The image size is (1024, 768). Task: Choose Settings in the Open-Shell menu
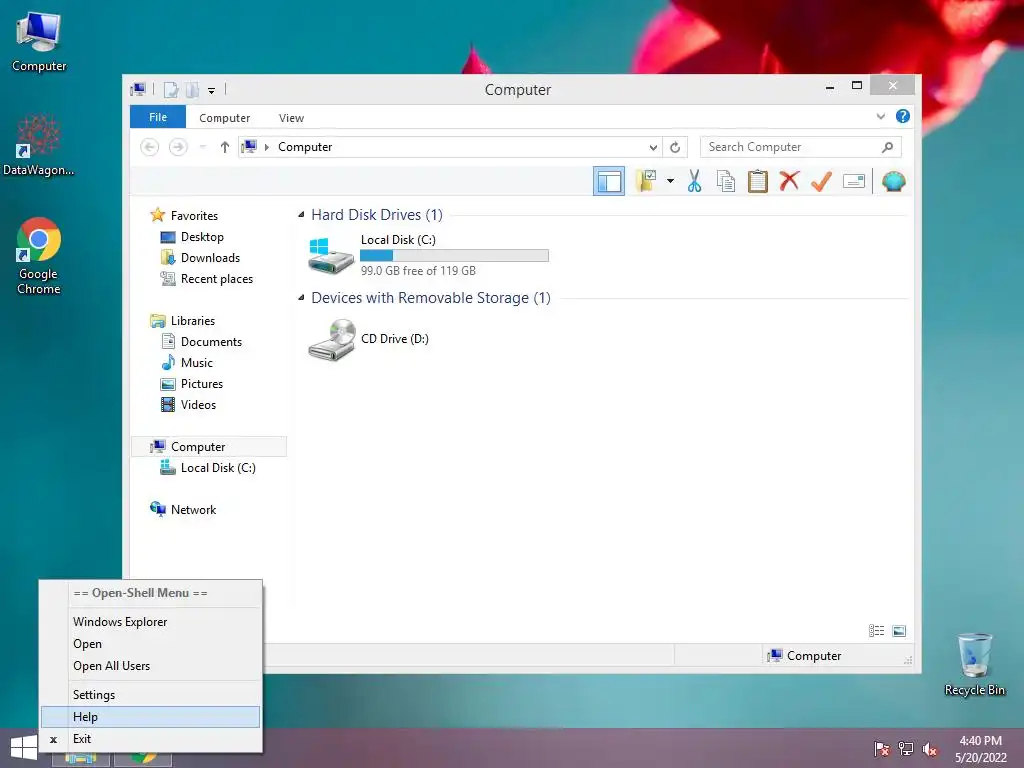150,695
